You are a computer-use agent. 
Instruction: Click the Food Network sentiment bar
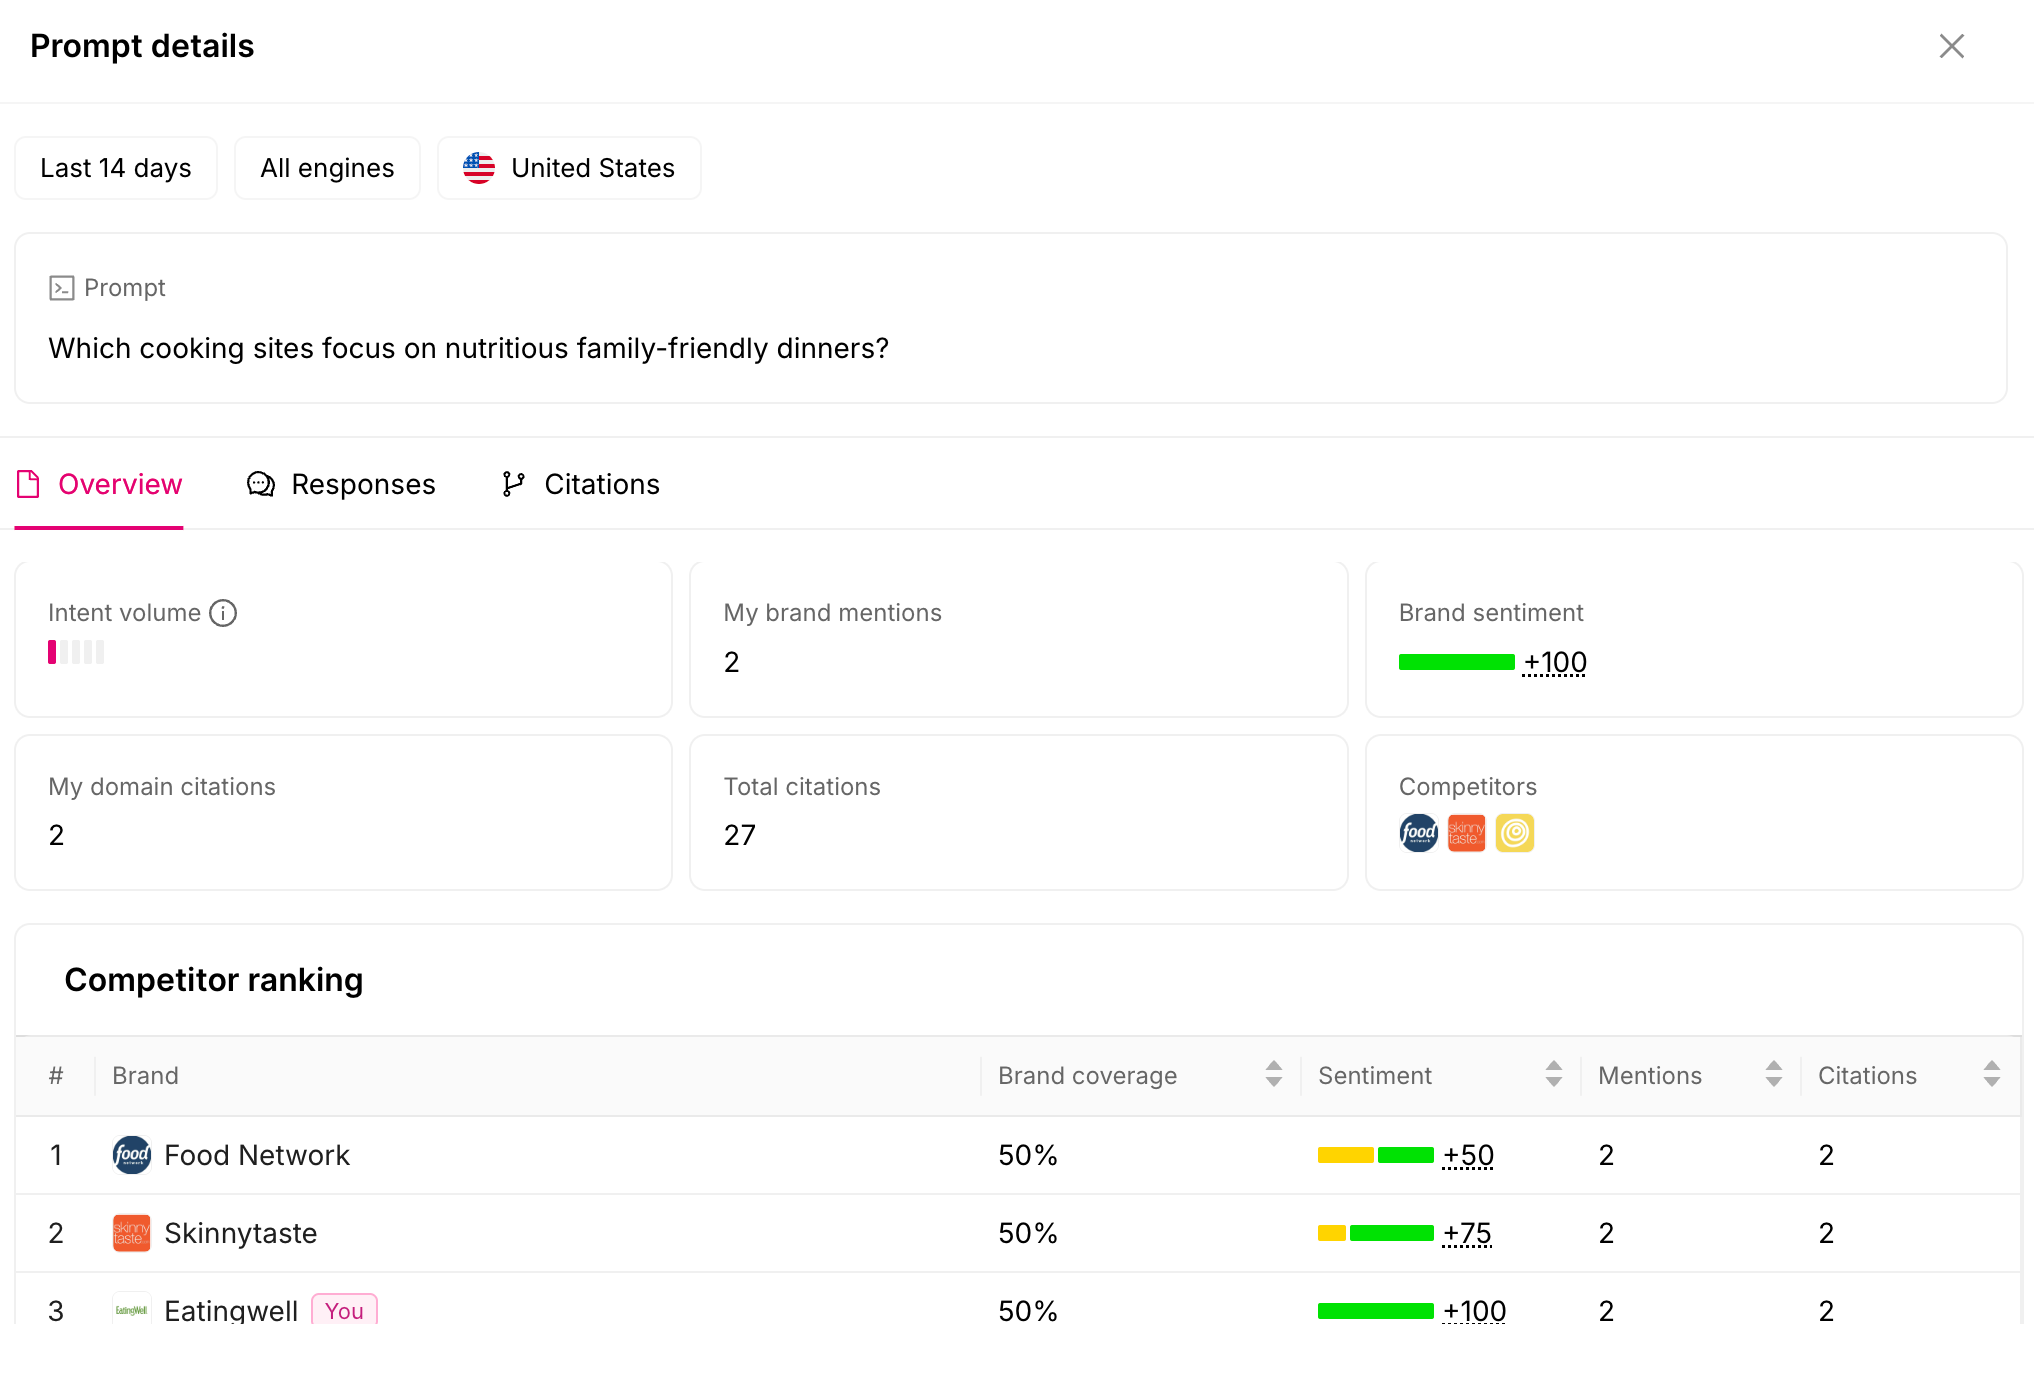1376,1155
